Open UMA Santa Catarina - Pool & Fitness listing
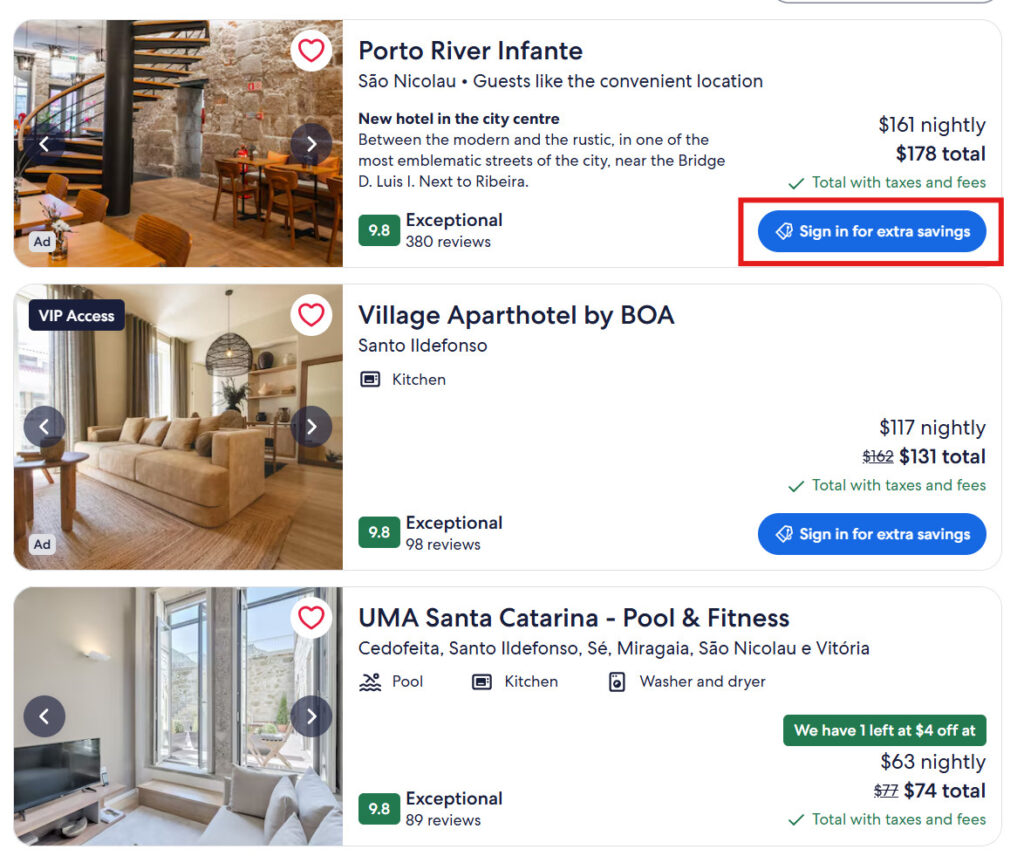The width and height of the screenshot is (1024, 856). [572, 618]
